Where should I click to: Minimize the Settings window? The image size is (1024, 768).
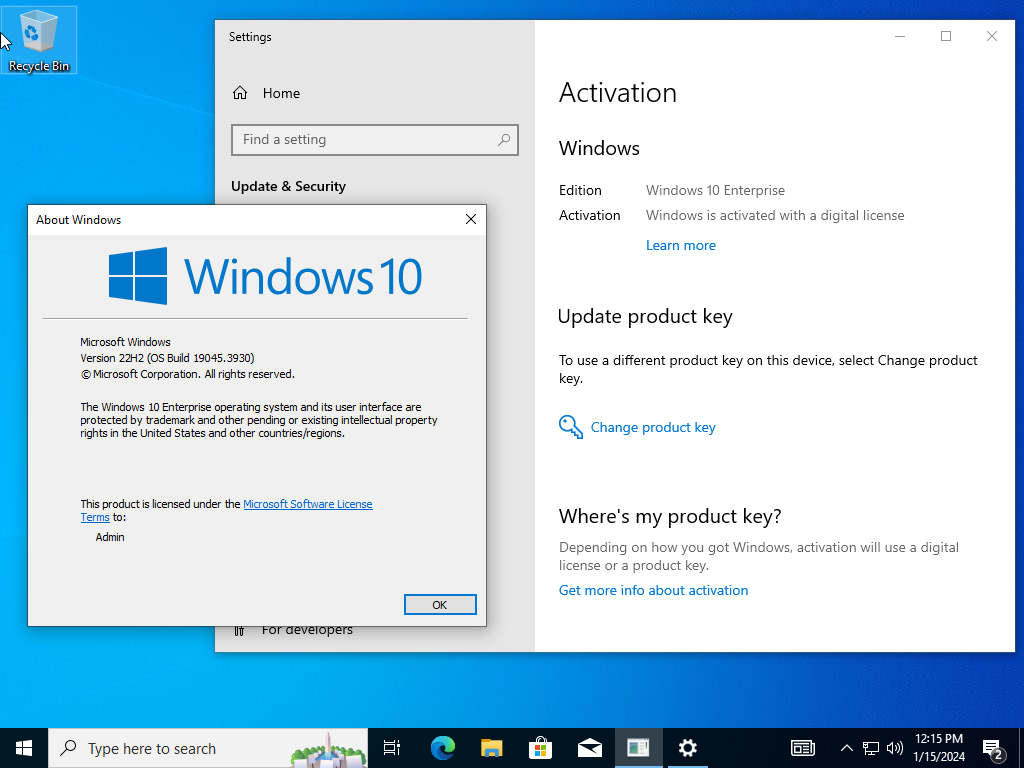pos(900,37)
